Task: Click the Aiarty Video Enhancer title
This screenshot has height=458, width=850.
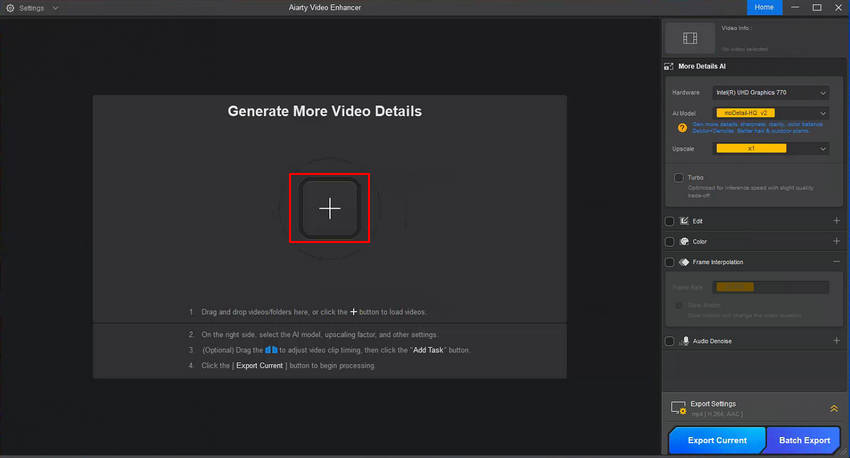Action: [x=325, y=8]
